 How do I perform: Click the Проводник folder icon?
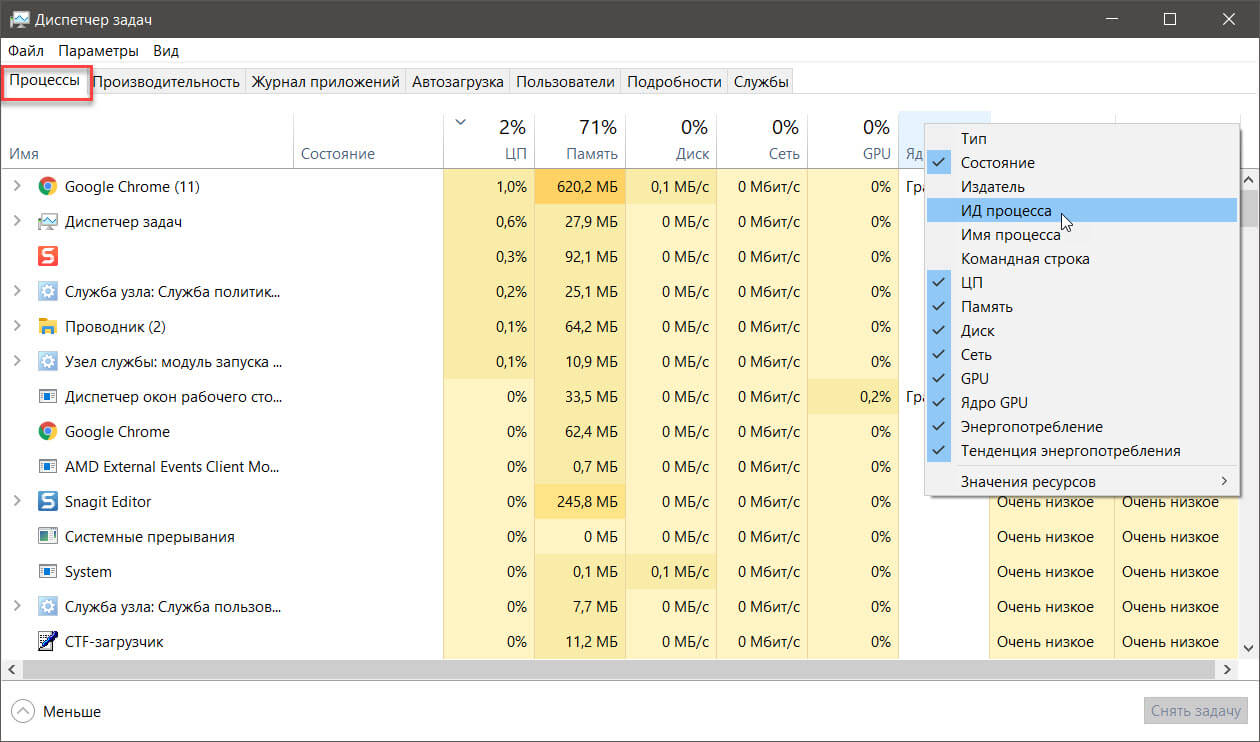tap(47, 327)
